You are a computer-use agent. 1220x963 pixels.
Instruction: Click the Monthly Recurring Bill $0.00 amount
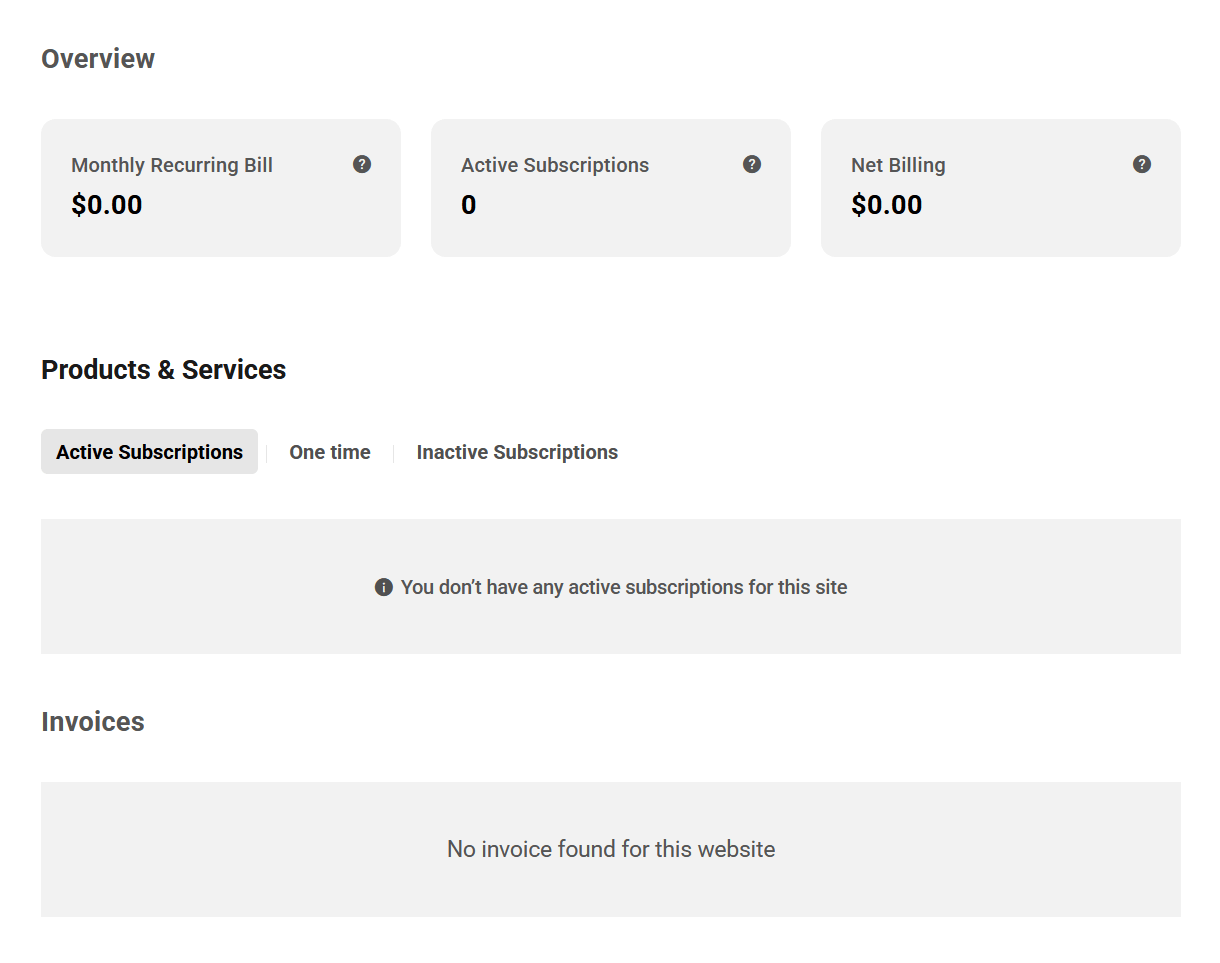[107, 205]
